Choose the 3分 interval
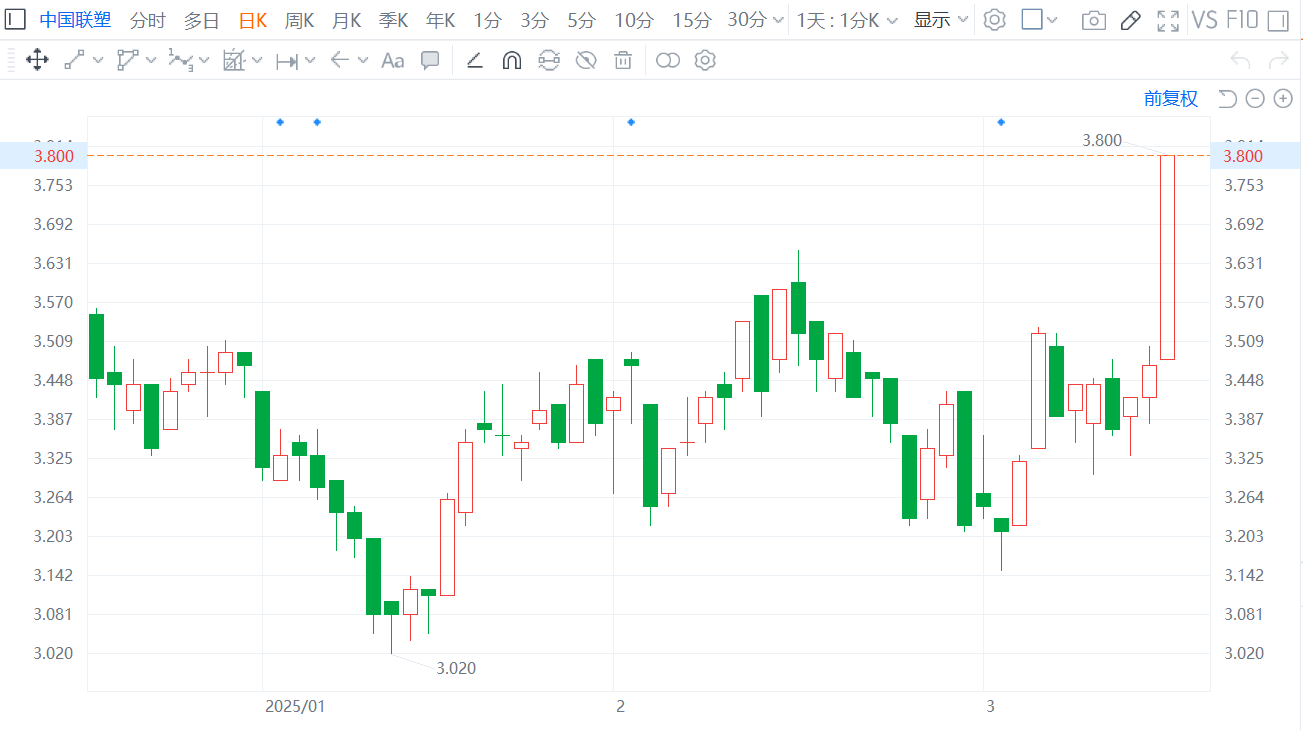The height and width of the screenshot is (730, 1303). point(534,20)
